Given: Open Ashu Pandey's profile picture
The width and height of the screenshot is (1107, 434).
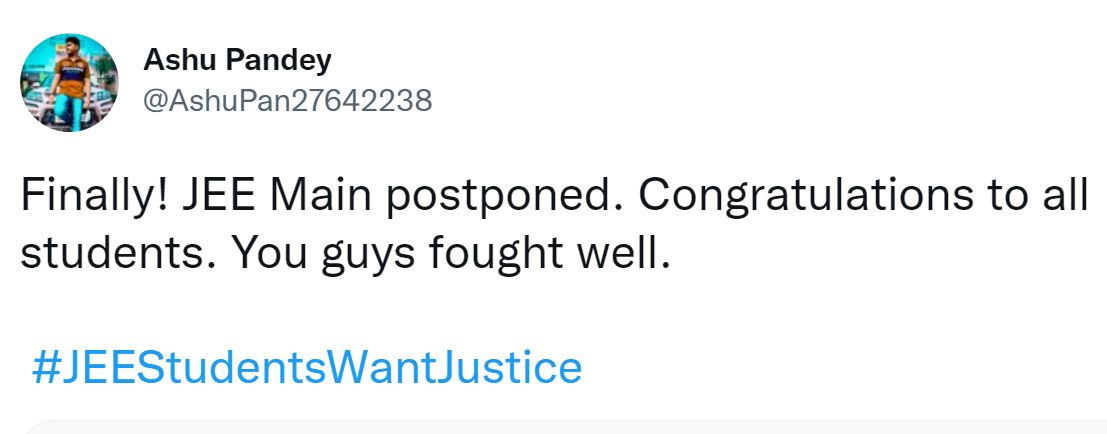Looking at the screenshot, I should pos(70,82).
